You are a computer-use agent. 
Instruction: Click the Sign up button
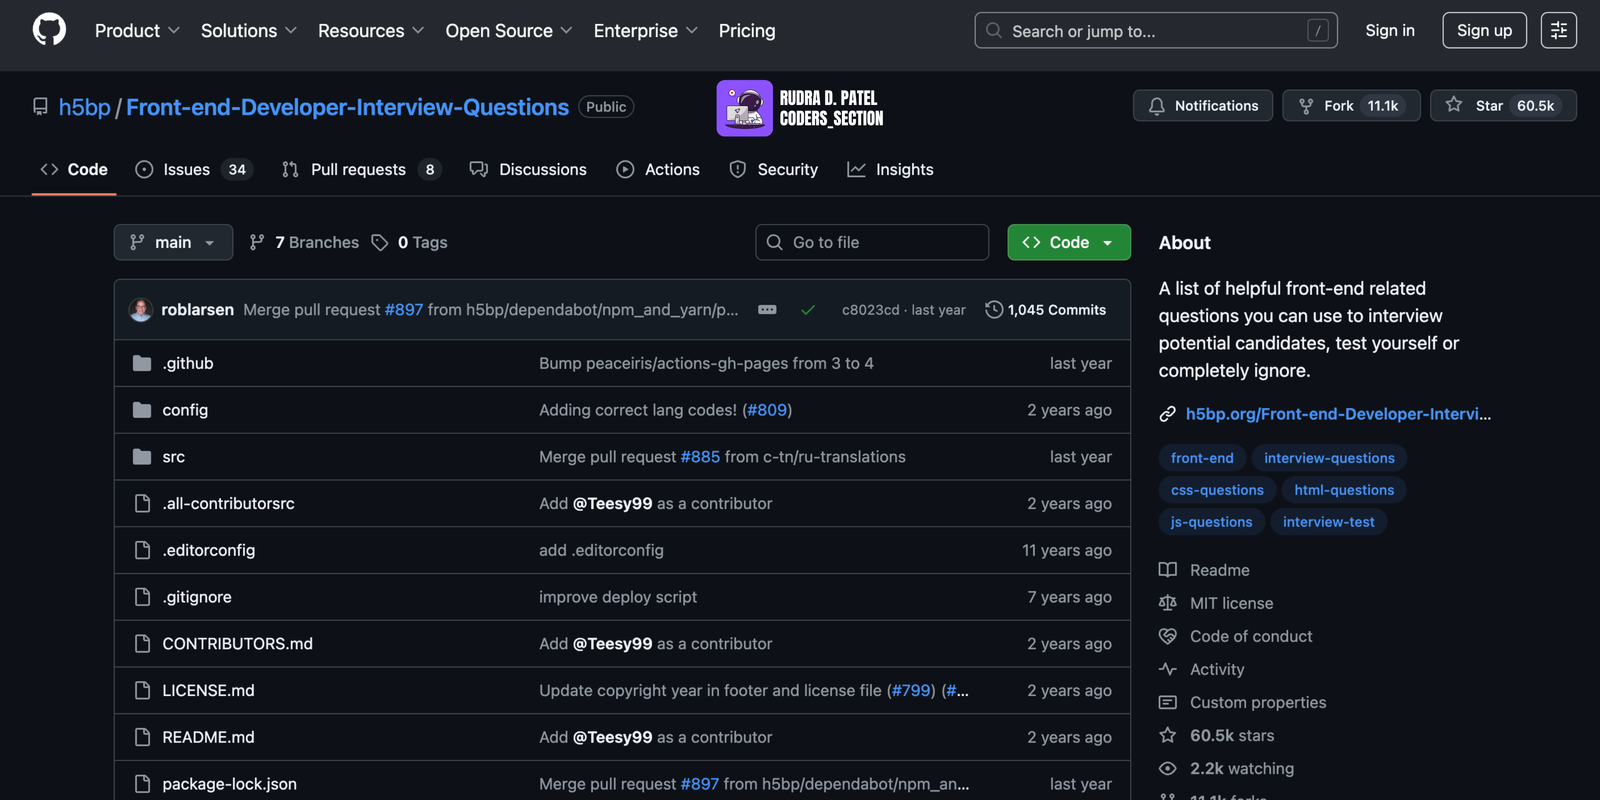pos(1483,30)
